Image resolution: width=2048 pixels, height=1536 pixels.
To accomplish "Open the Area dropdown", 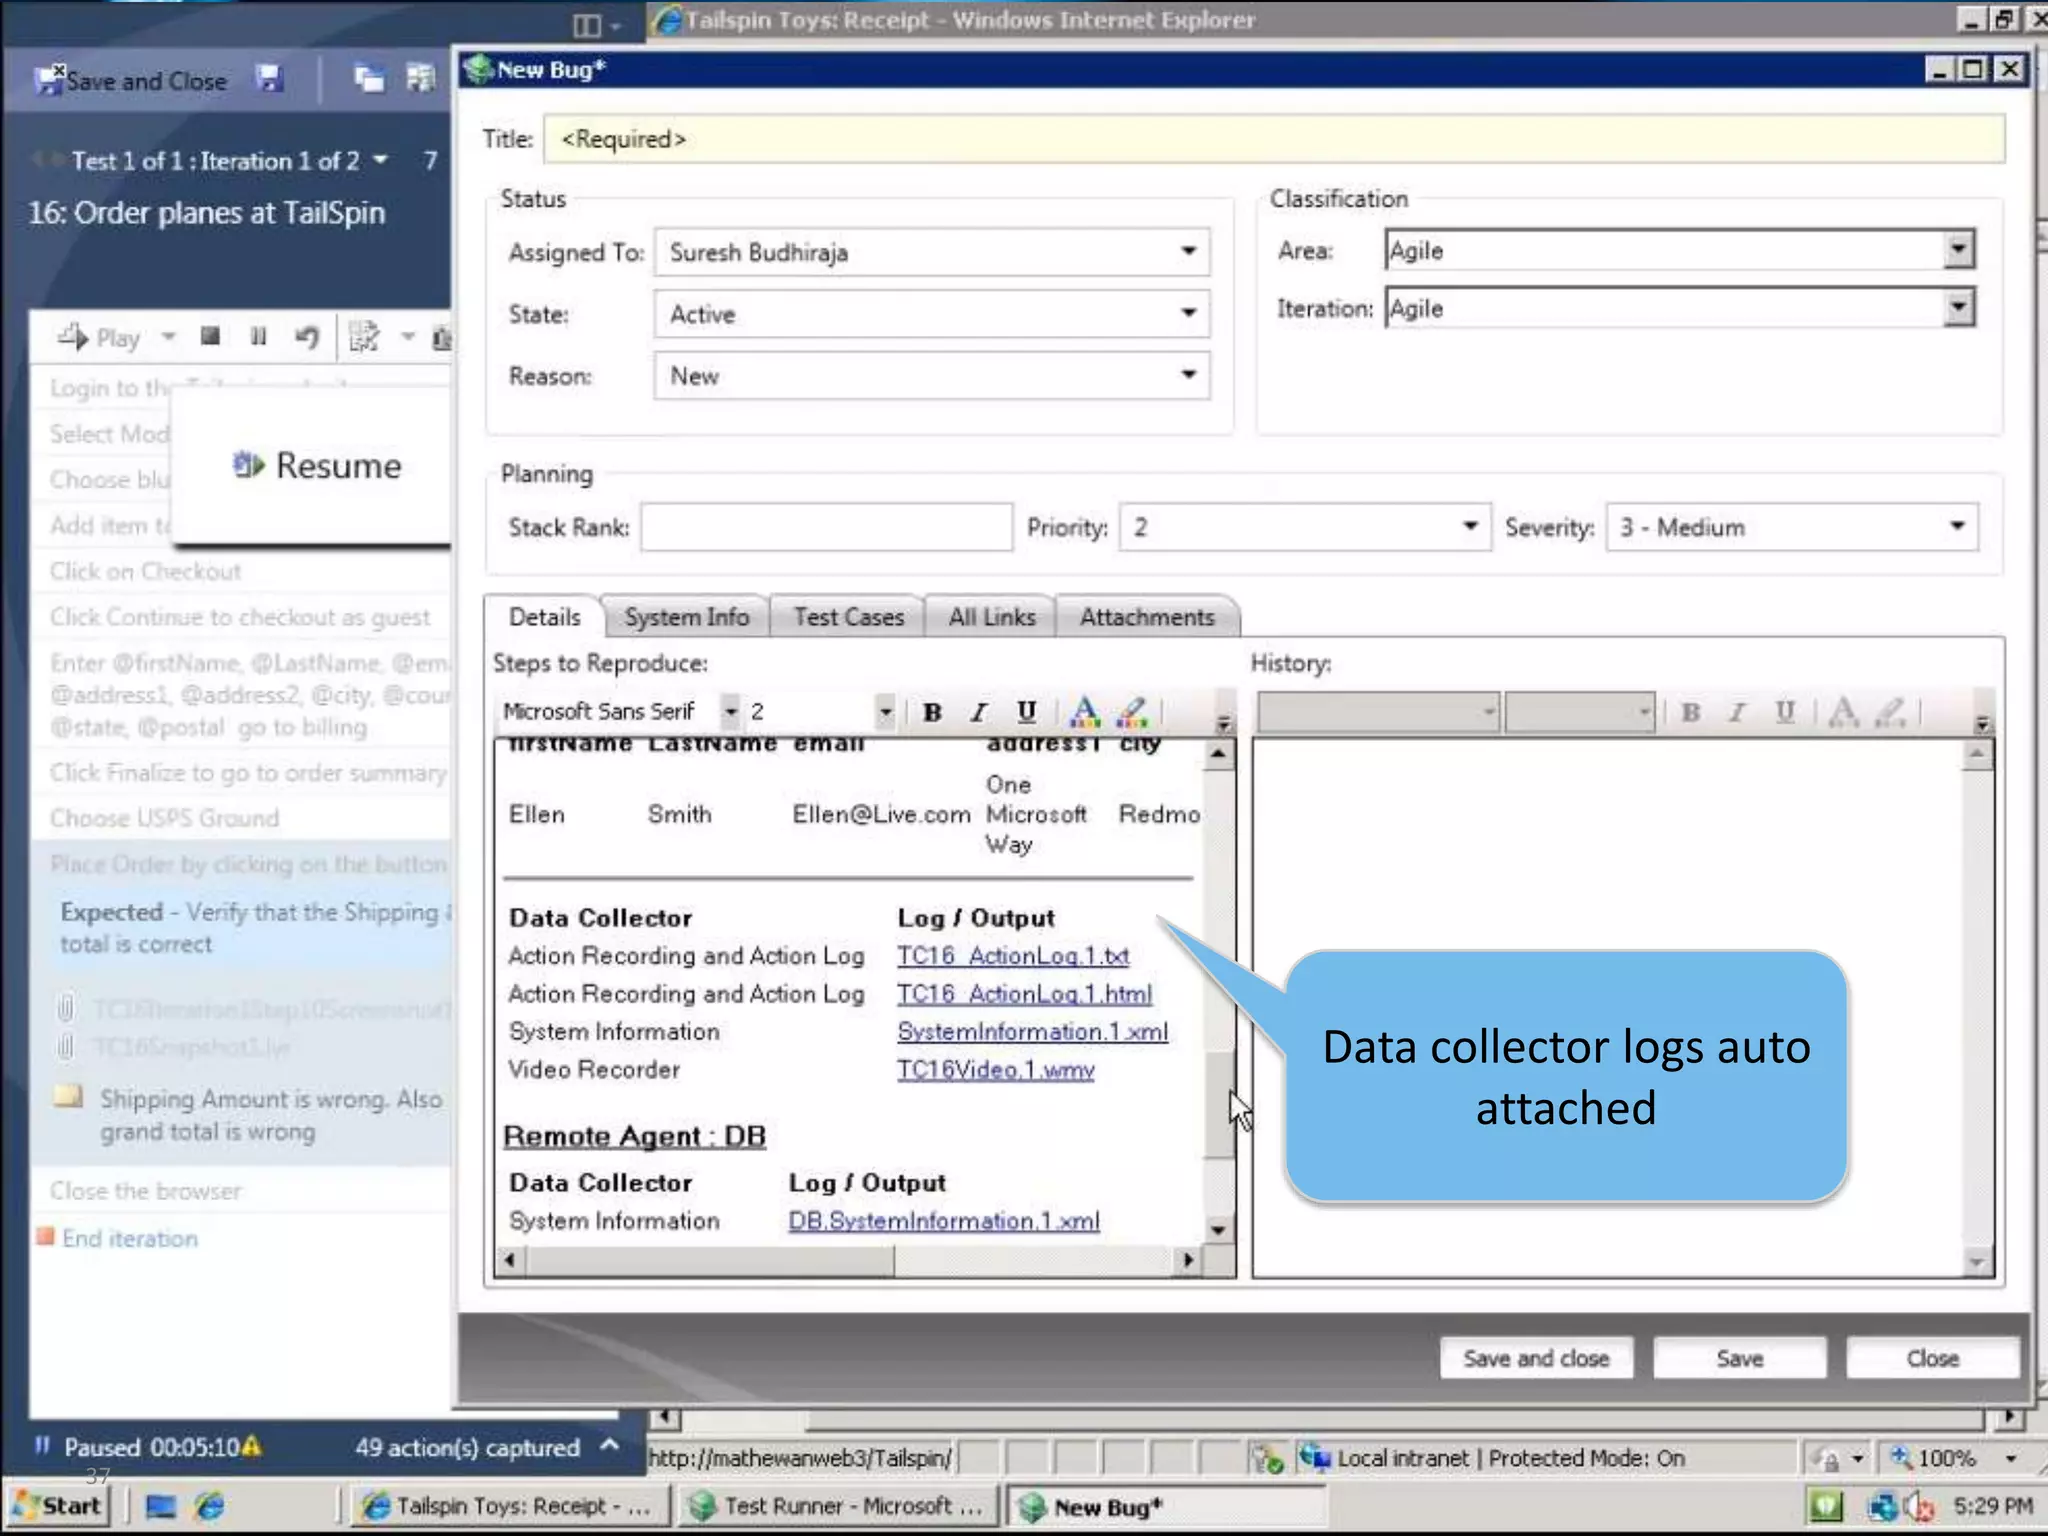I will point(1959,250).
